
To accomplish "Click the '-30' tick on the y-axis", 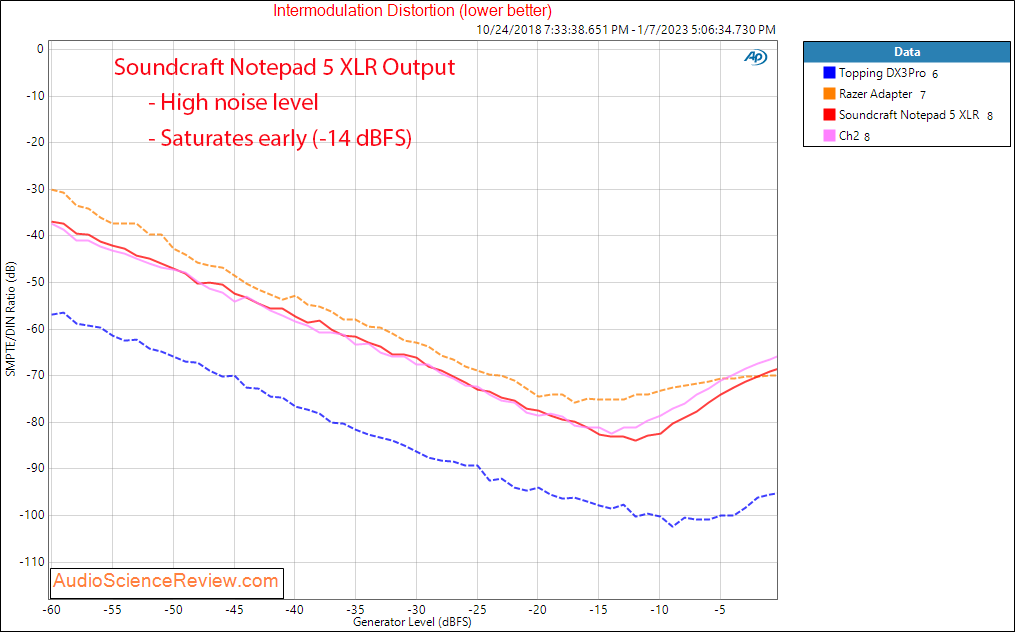I will click(x=35, y=189).
